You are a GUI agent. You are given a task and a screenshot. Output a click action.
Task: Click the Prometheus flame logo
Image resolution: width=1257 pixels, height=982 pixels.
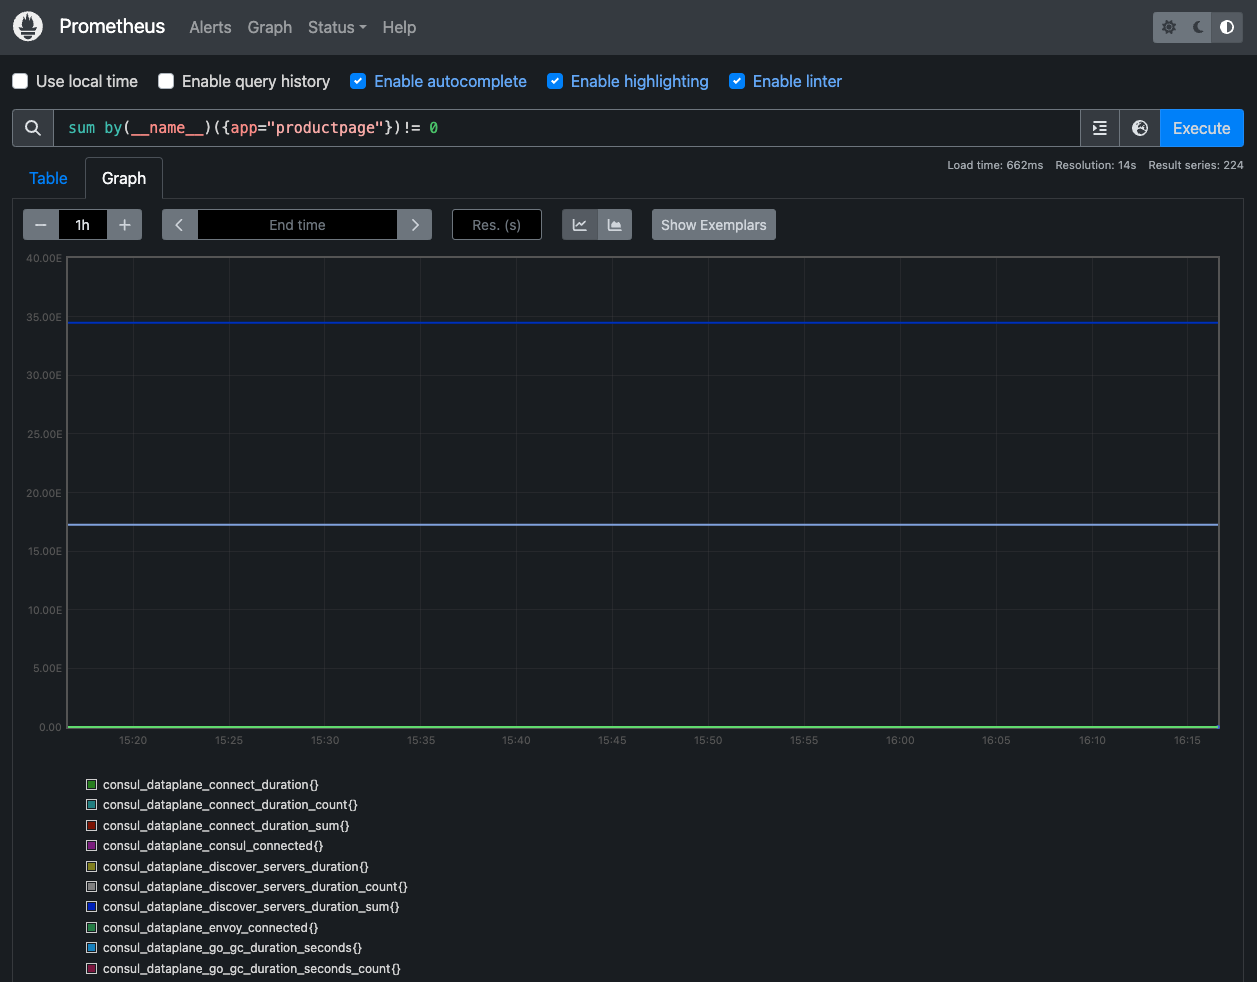28,27
